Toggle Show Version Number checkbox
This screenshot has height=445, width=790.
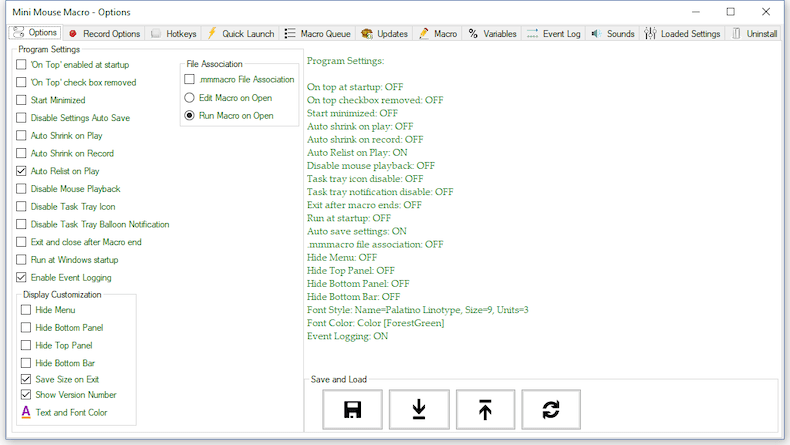[26, 394]
